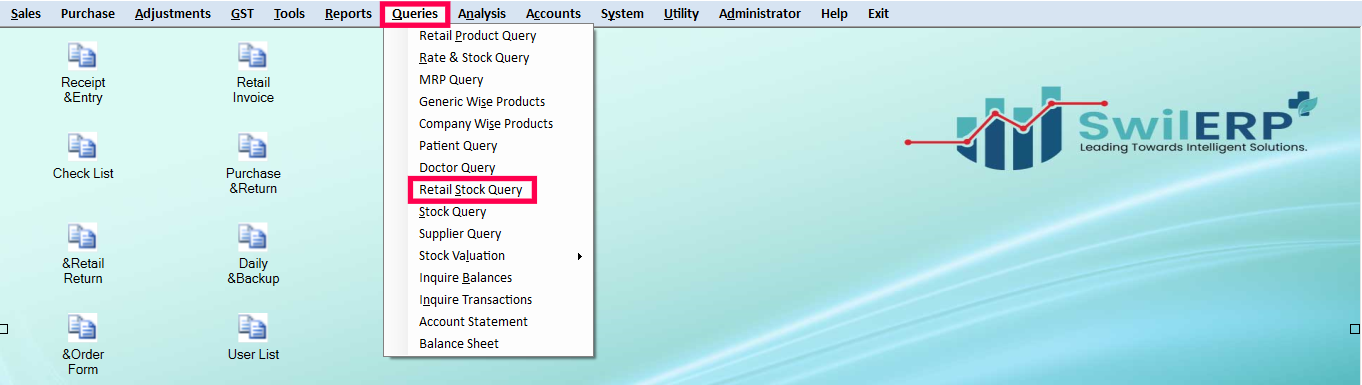Open the Tools menu
The height and width of the screenshot is (385, 1362).
(x=289, y=14)
